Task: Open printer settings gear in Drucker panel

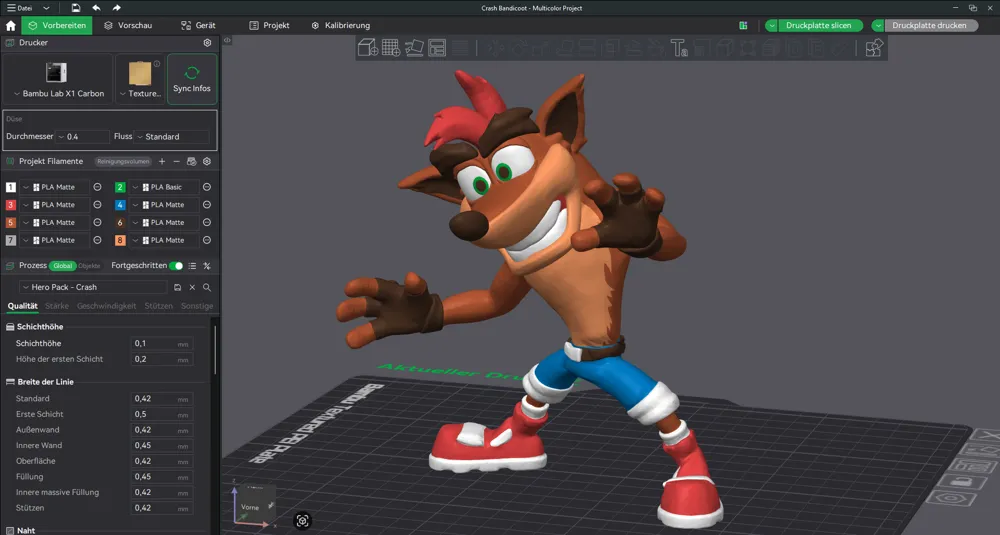Action: (x=207, y=43)
